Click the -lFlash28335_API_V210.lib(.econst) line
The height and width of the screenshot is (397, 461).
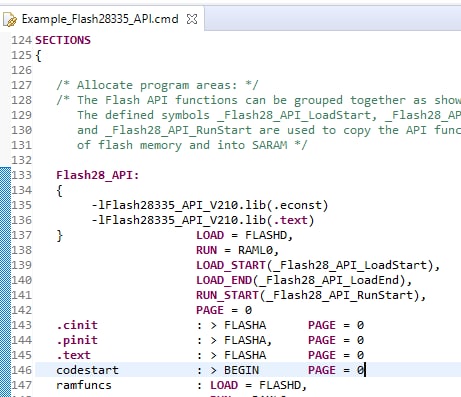click(210, 205)
